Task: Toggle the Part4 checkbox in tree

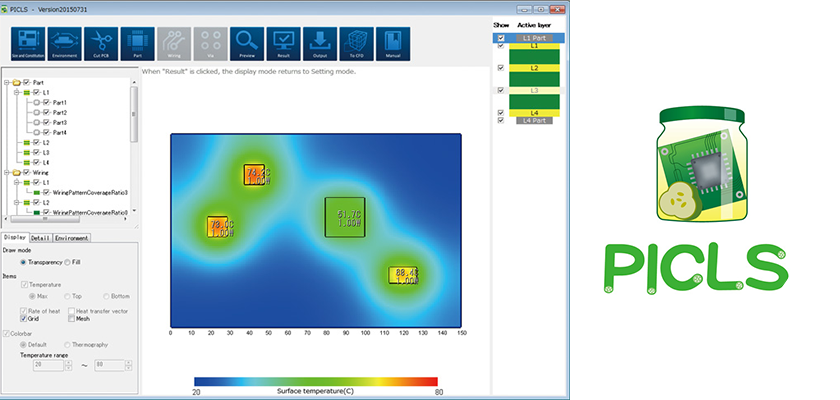Action: click(x=47, y=132)
